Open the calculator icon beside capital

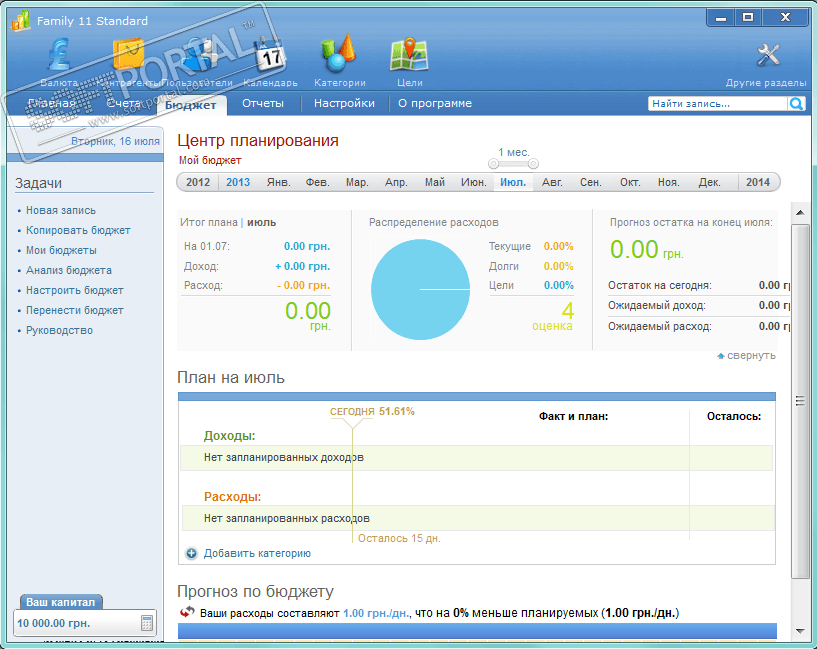[147, 623]
